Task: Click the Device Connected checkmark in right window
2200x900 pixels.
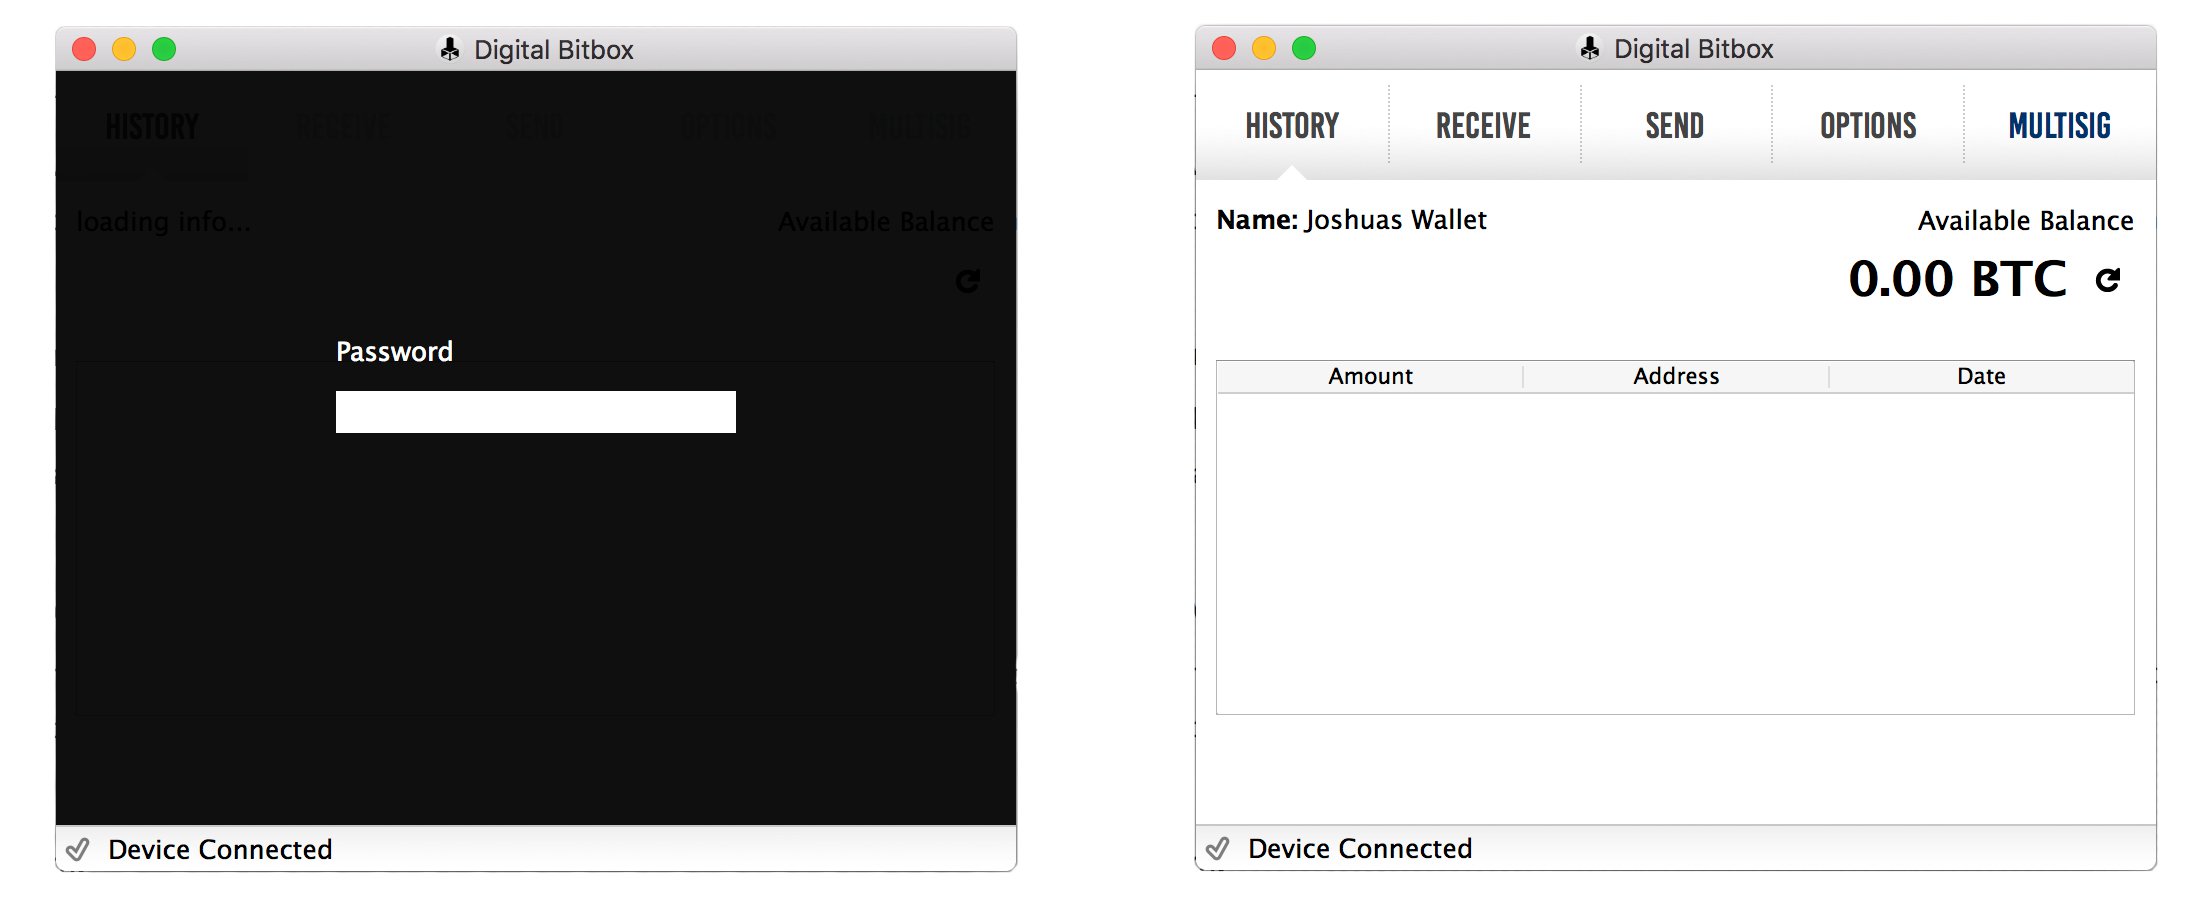Action: tap(1218, 849)
